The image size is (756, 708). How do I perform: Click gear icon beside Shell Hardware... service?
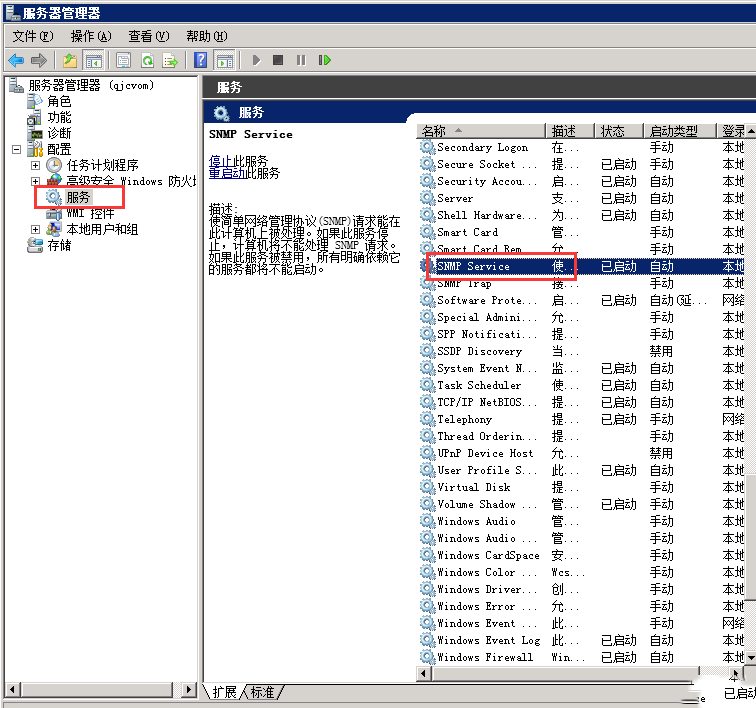(x=427, y=215)
